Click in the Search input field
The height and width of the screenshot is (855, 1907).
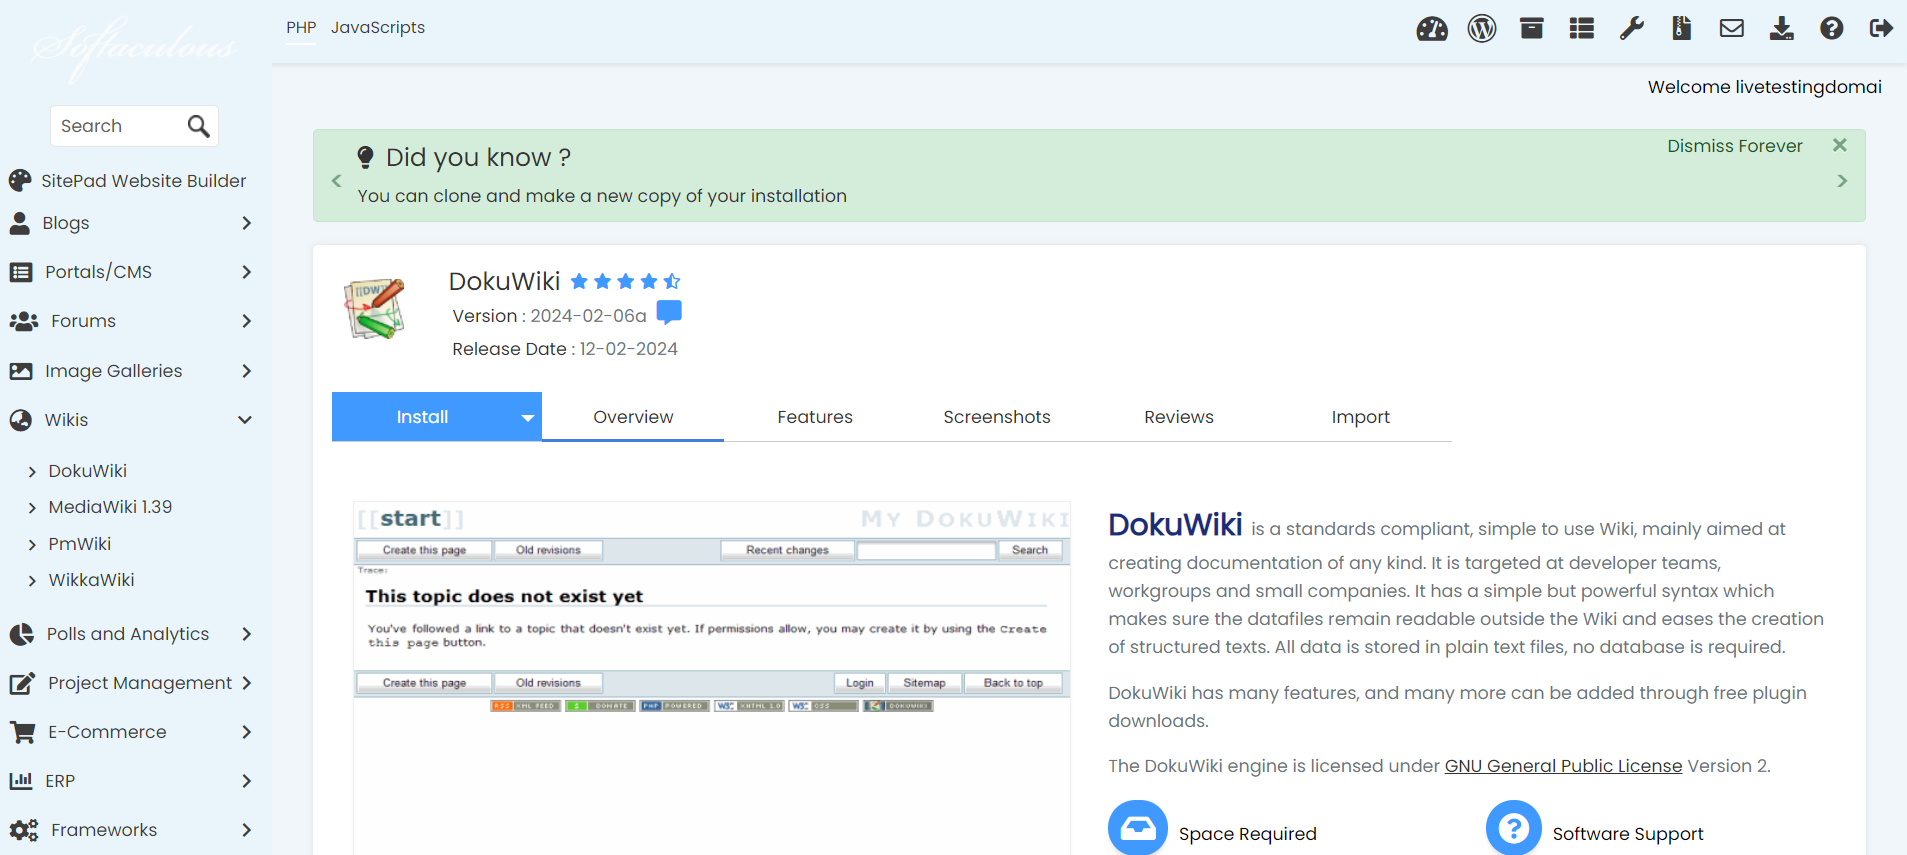point(118,126)
